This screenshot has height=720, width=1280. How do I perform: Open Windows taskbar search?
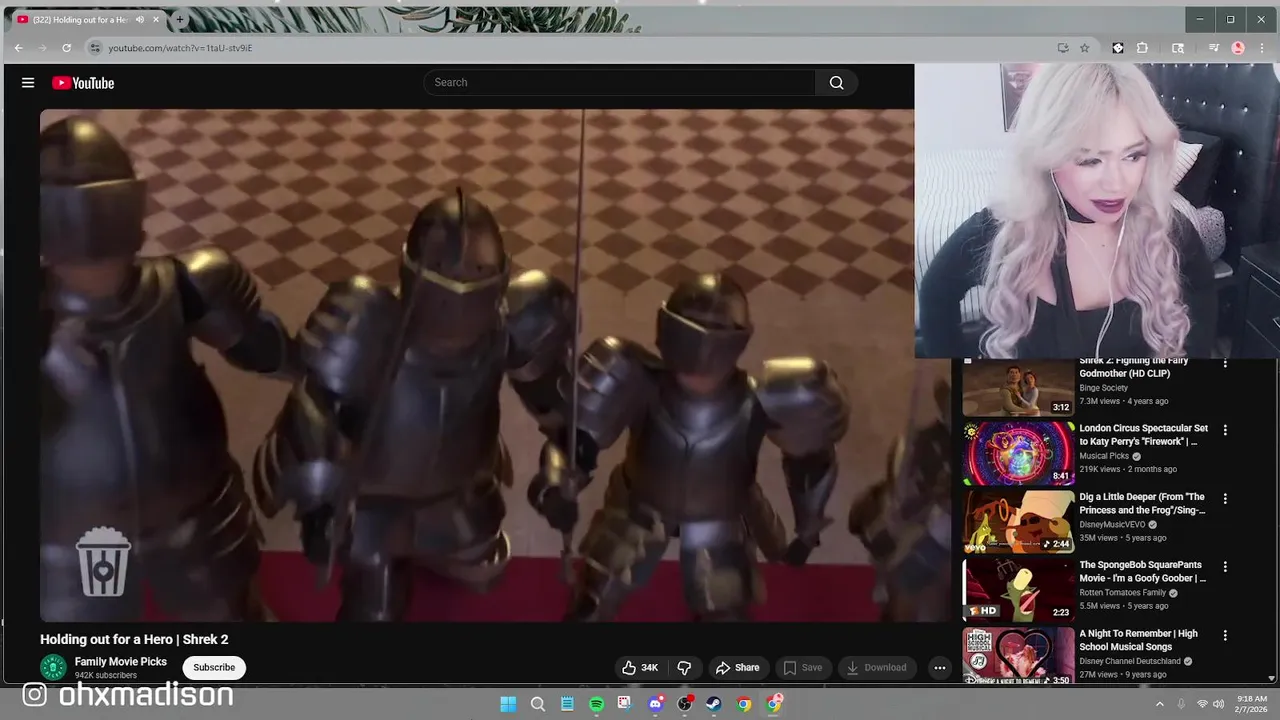pyautogui.click(x=538, y=704)
